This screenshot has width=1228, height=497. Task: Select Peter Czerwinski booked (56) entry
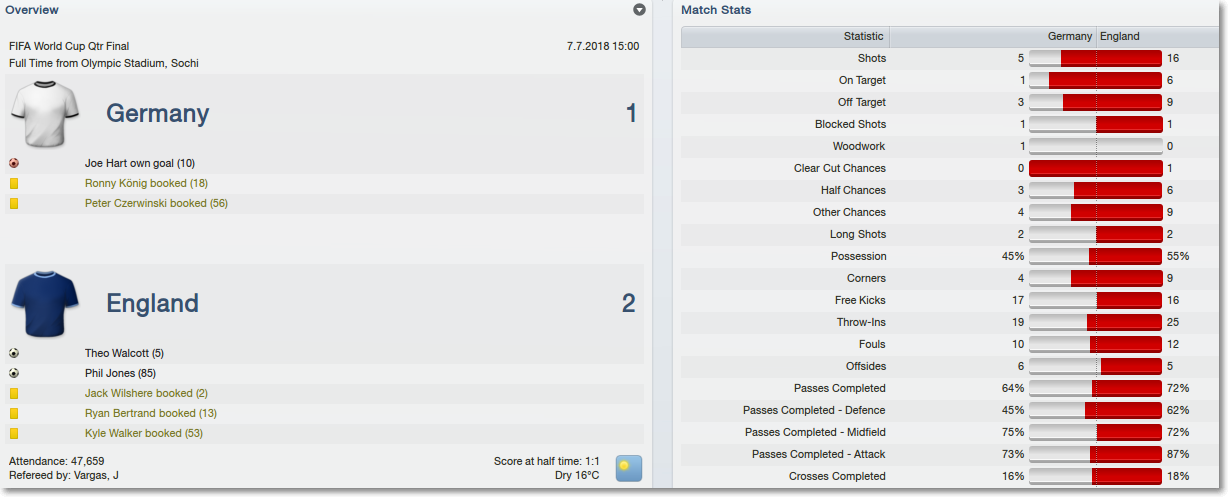(x=157, y=203)
